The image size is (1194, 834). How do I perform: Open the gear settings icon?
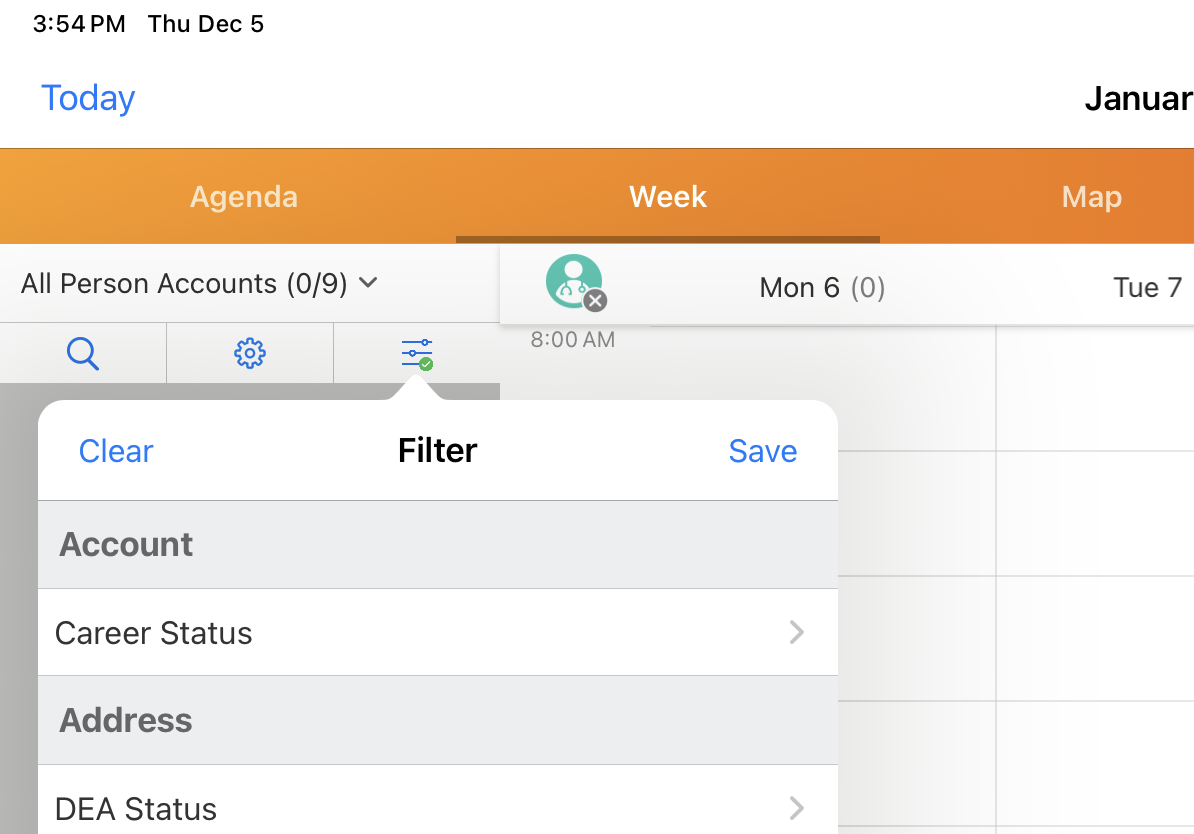(x=249, y=353)
